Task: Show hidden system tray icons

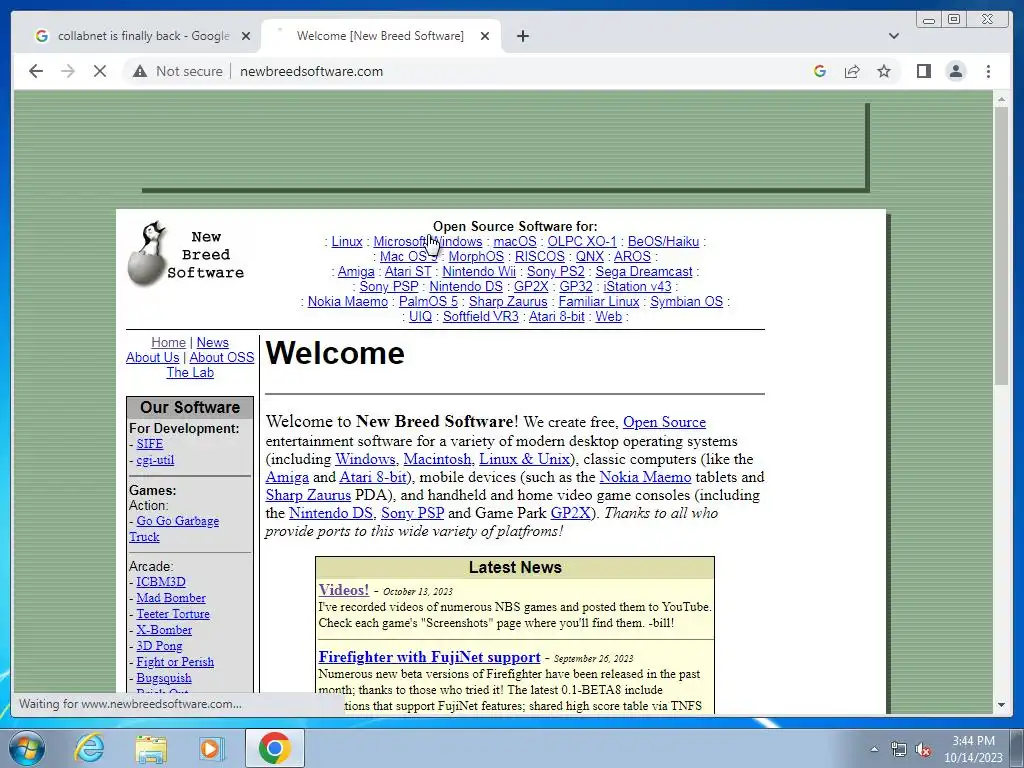Action: coord(874,749)
